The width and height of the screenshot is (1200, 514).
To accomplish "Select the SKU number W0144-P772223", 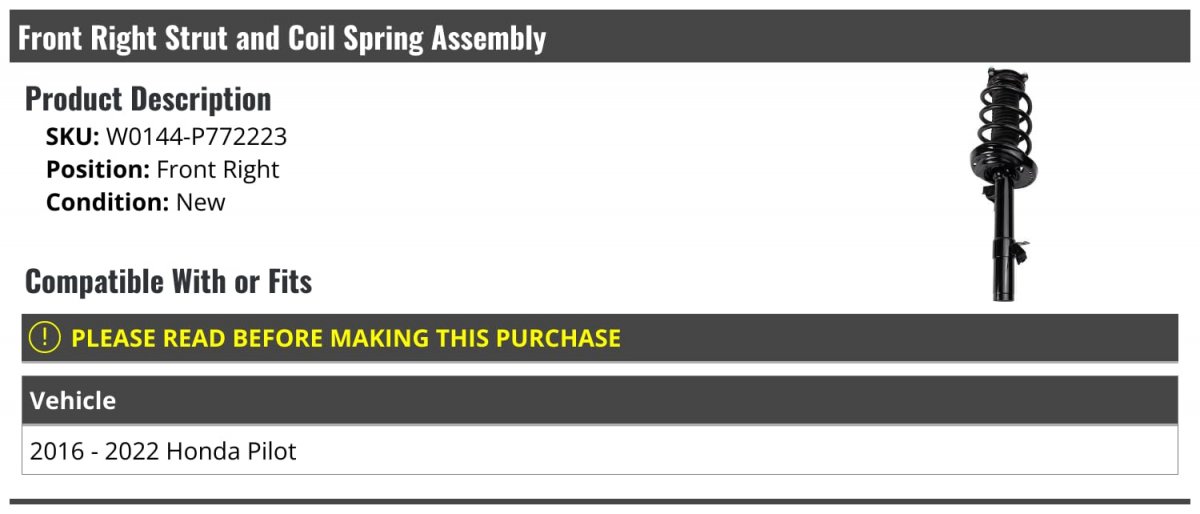I will pyautogui.click(x=196, y=137).
